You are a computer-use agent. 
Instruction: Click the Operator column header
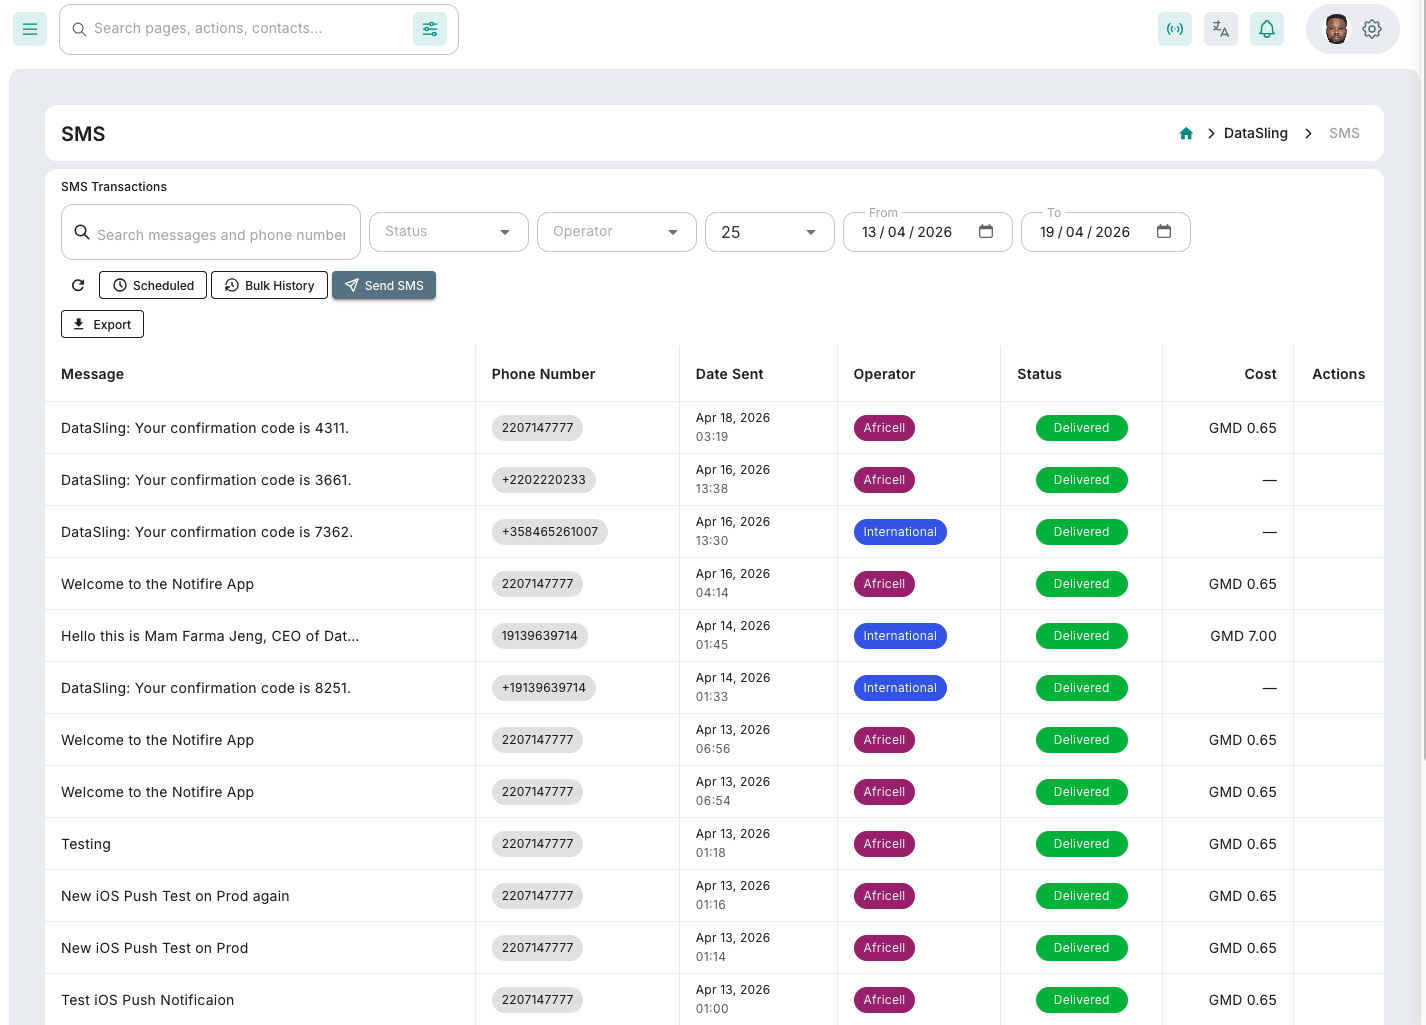884,374
